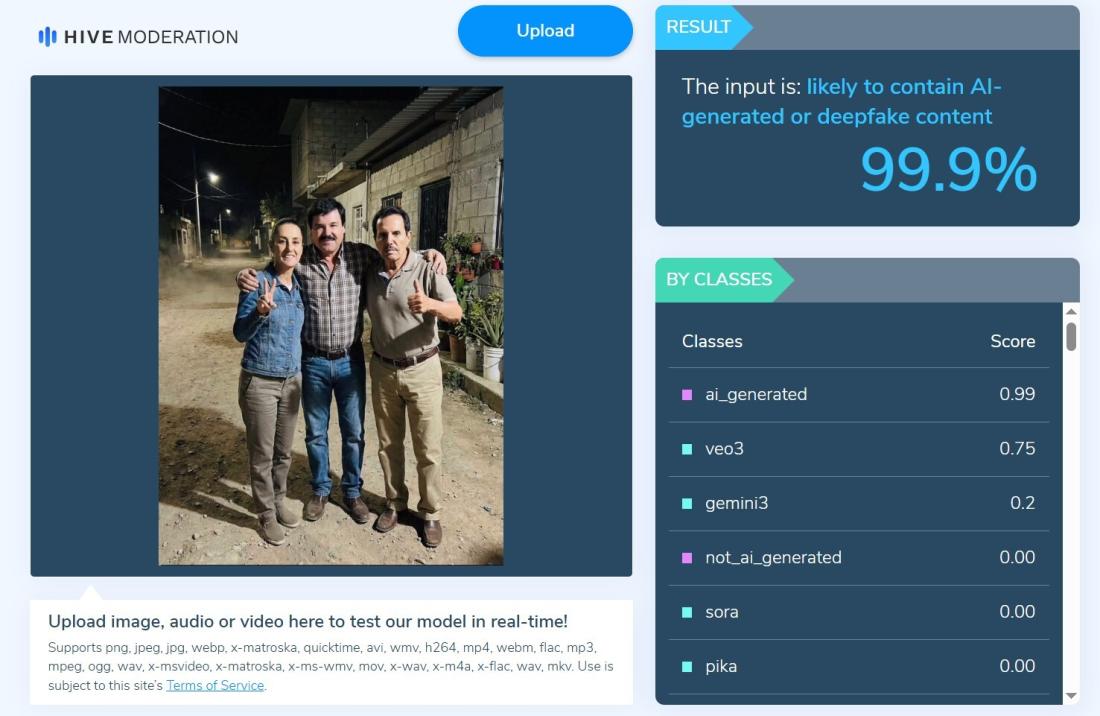The width and height of the screenshot is (1100, 716).
Task: Click the 99.9% result value
Action: (x=947, y=170)
